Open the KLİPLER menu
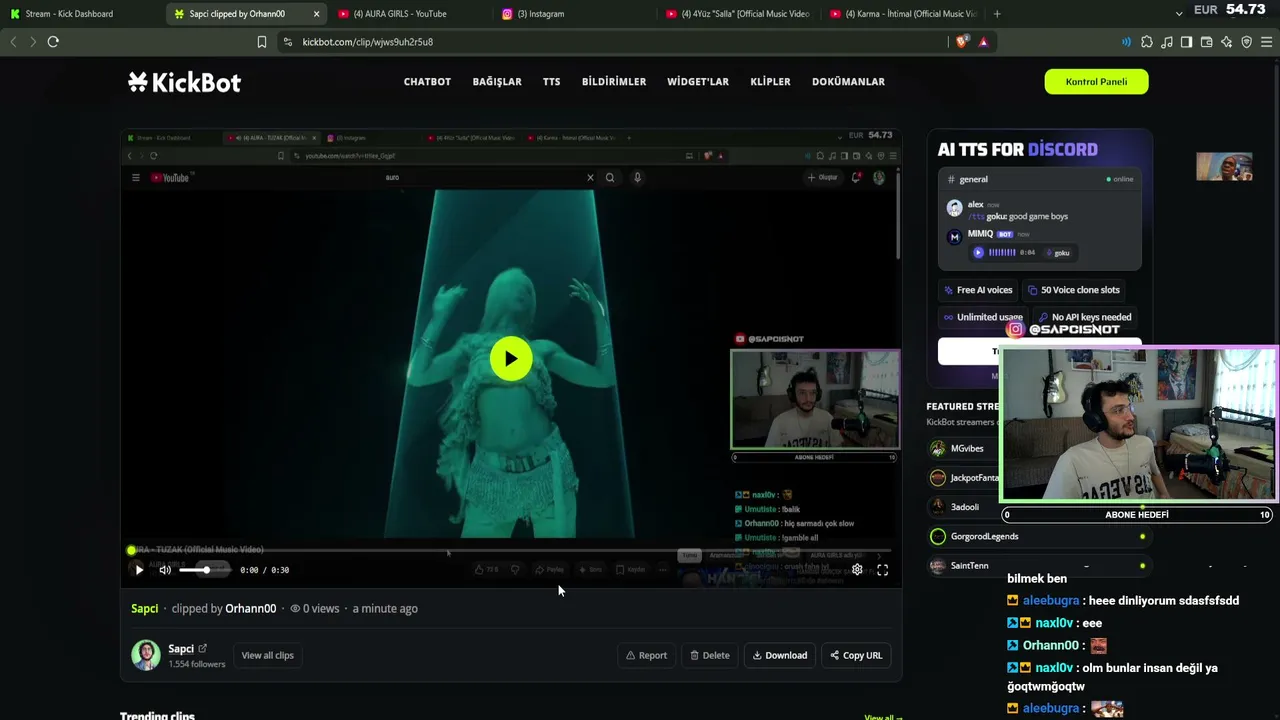The image size is (1280, 720). 770,82
